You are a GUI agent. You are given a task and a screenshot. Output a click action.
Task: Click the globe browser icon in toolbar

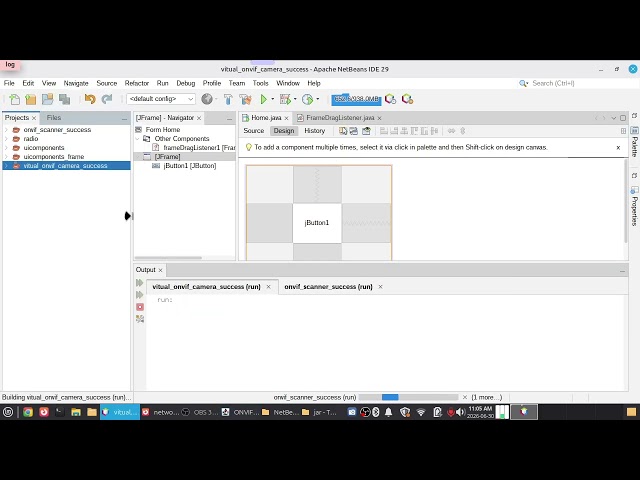207,99
